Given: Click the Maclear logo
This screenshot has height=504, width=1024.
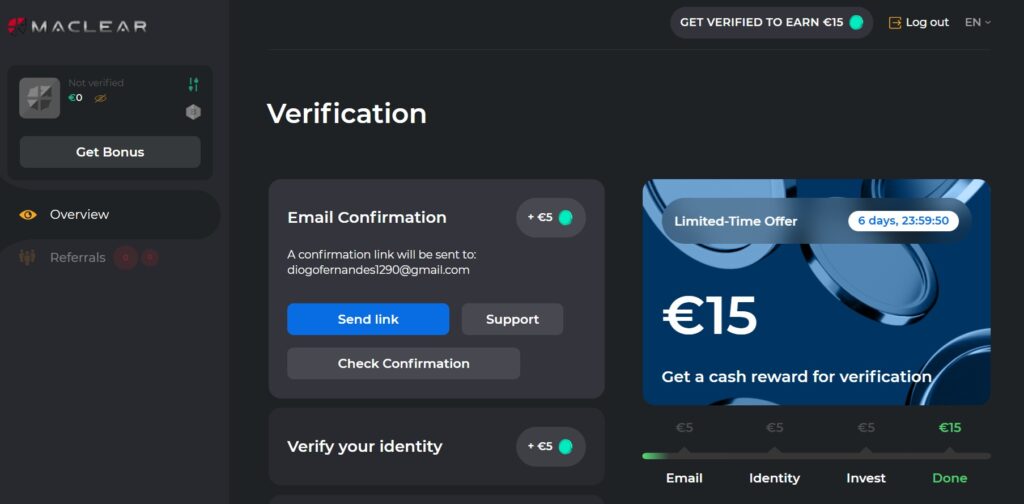Looking at the screenshot, I should [77, 26].
